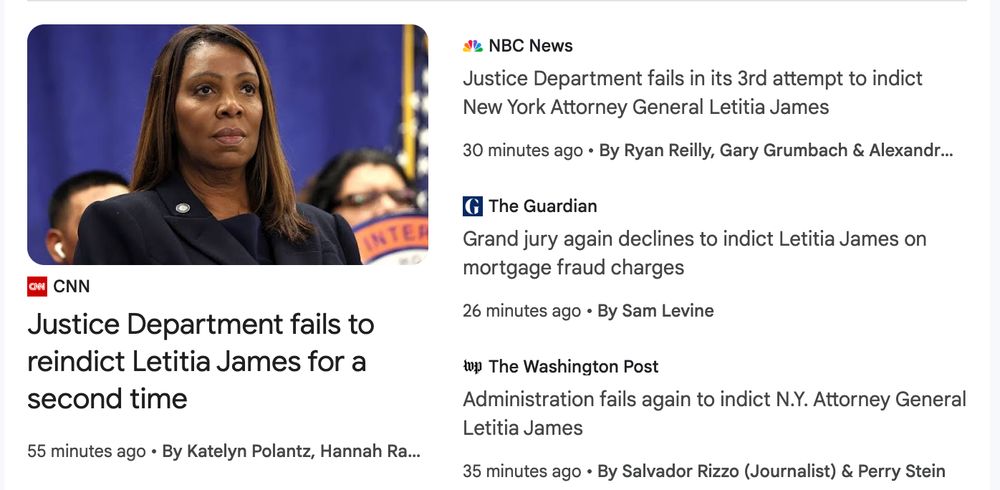Click the NBC News peacock icon
The height and width of the screenshot is (490, 1000).
tap(473, 46)
